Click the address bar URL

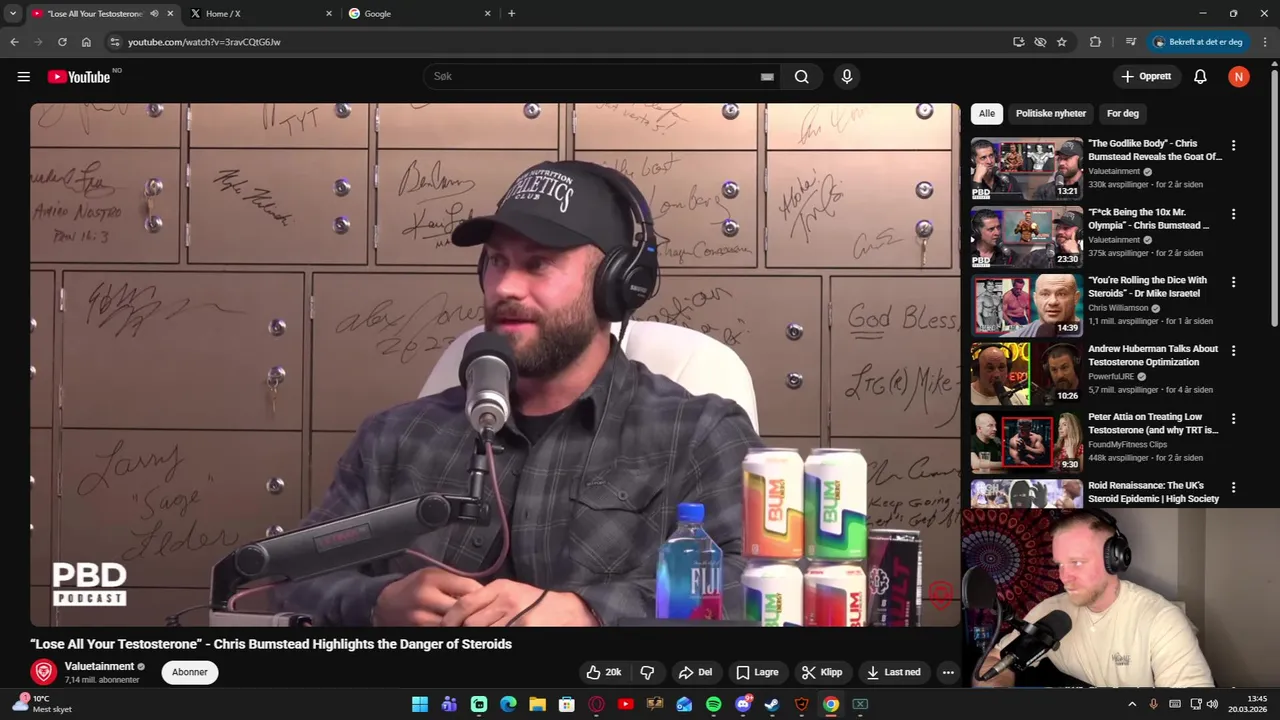coord(204,42)
